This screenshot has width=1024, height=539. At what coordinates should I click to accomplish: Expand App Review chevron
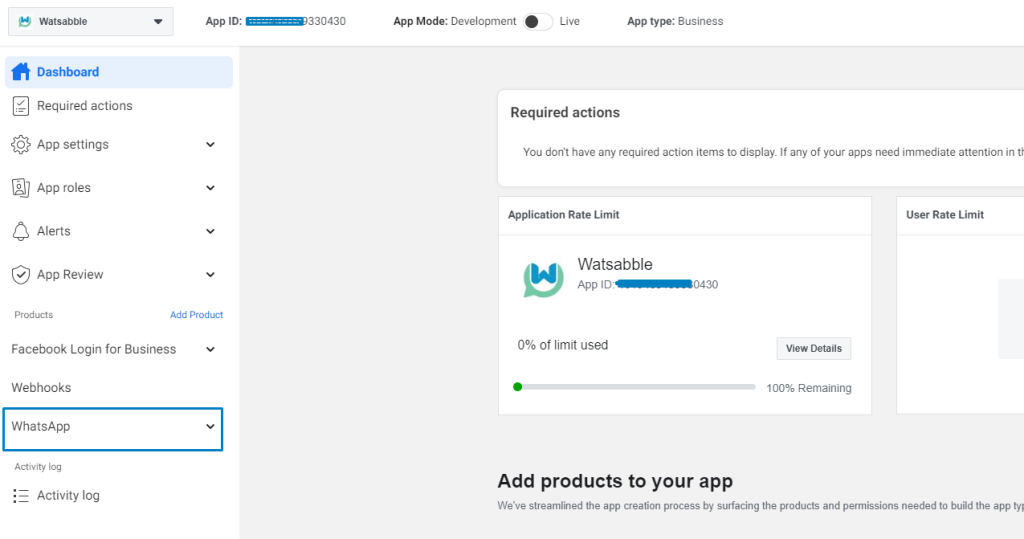point(210,274)
